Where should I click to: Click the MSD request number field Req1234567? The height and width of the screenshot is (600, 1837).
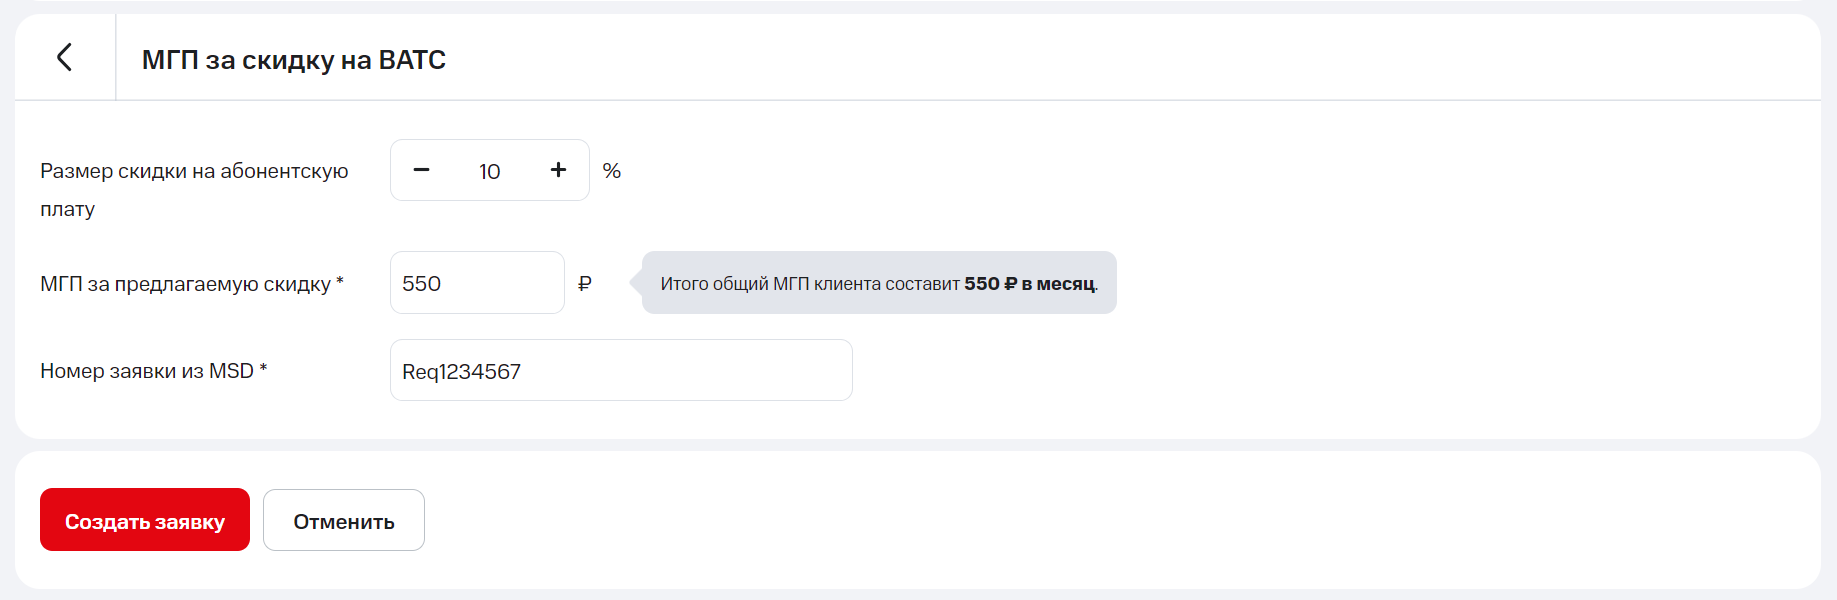[x=620, y=371]
